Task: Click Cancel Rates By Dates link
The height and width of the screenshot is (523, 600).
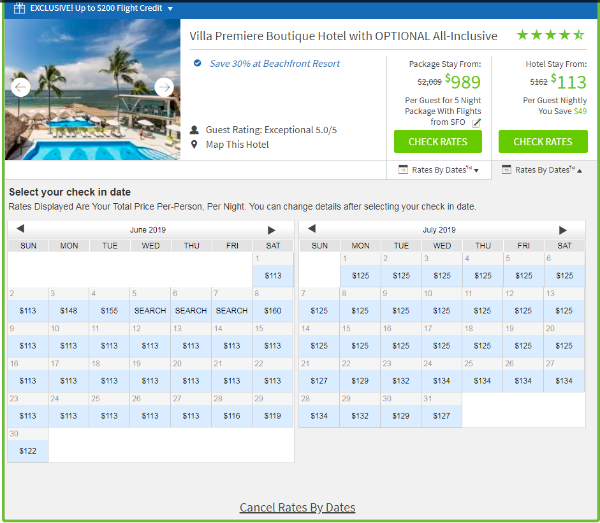Action: coord(297,508)
